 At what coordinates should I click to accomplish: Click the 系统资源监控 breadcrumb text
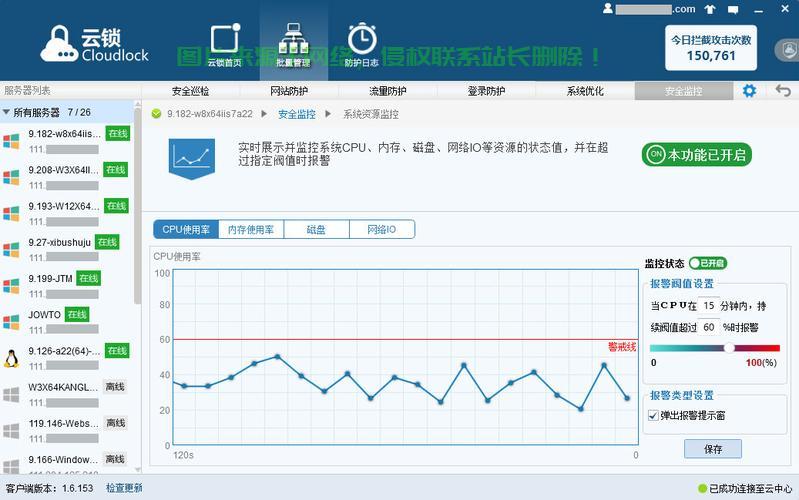coord(370,114)
